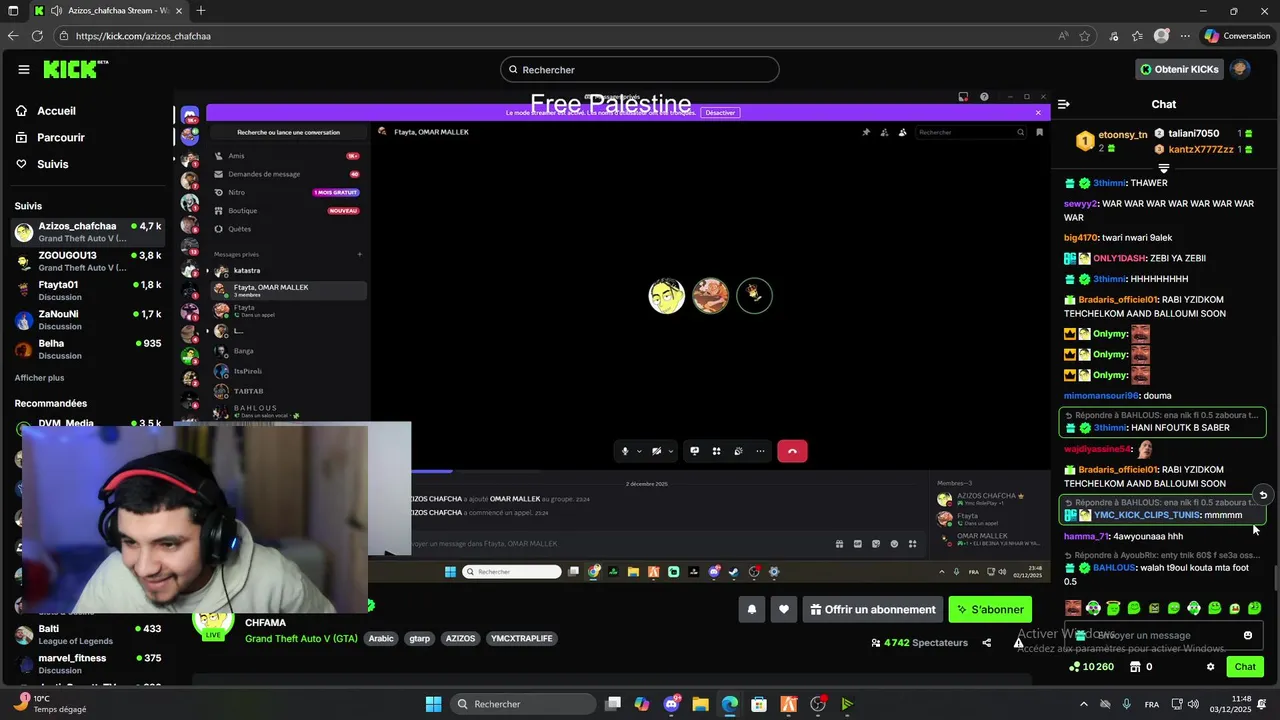
Task: Go back in browser
Action: [12, 36]
